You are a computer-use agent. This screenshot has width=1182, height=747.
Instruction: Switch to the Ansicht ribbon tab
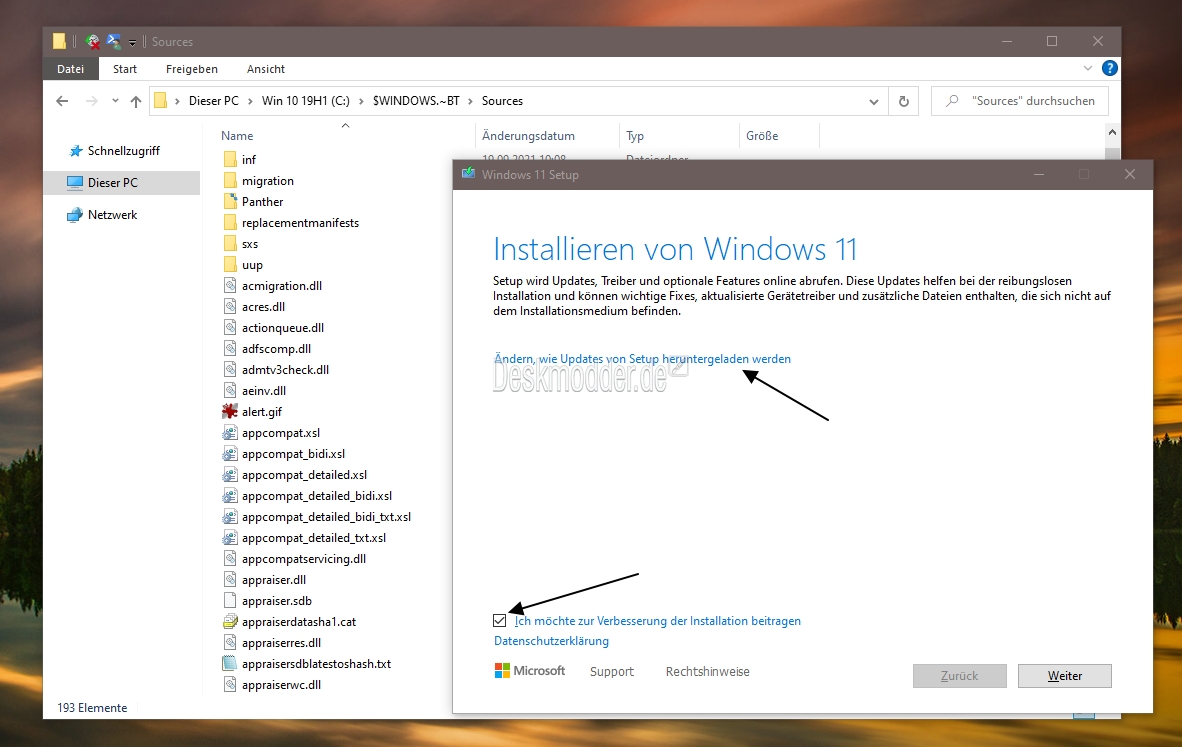(266, 69)
